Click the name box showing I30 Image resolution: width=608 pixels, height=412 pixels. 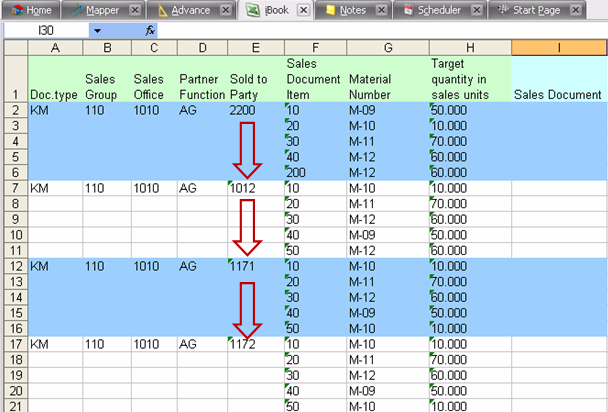[45, 31]
